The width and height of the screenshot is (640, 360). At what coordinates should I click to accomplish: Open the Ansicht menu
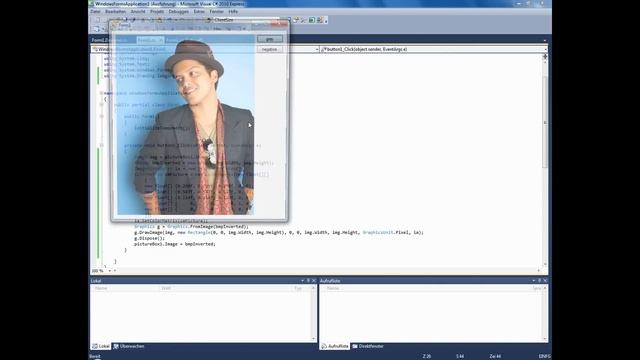click(138, 11)
